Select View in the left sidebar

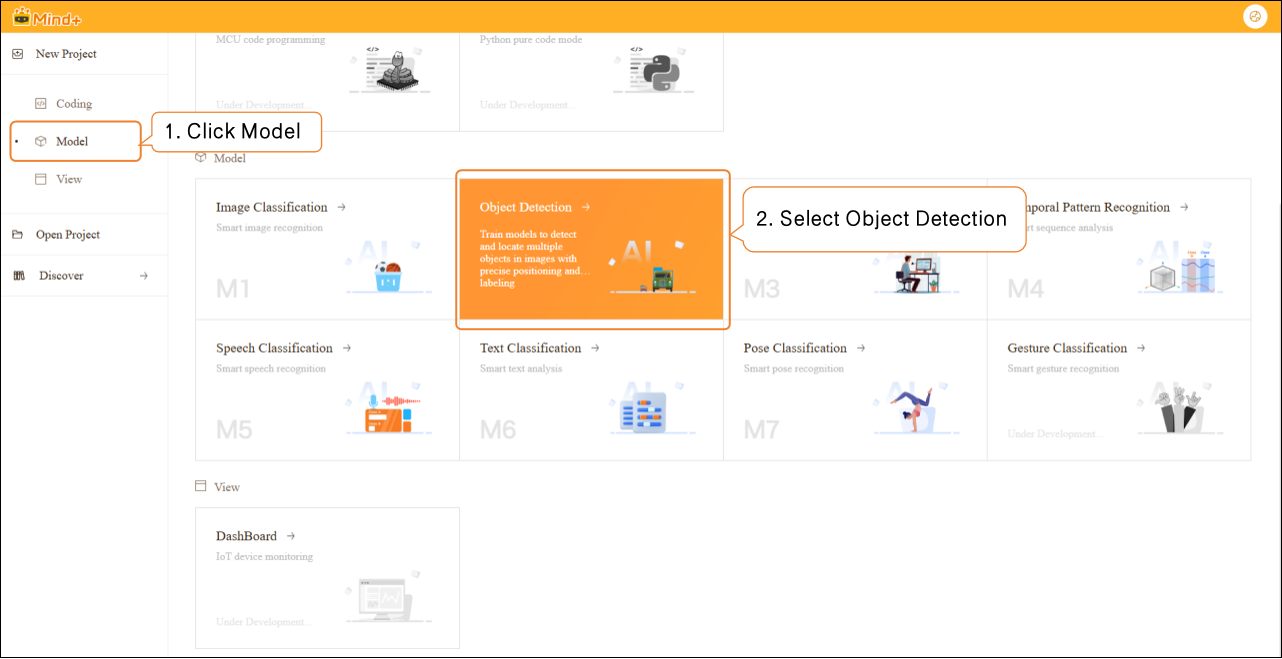(x=69, y=180)
